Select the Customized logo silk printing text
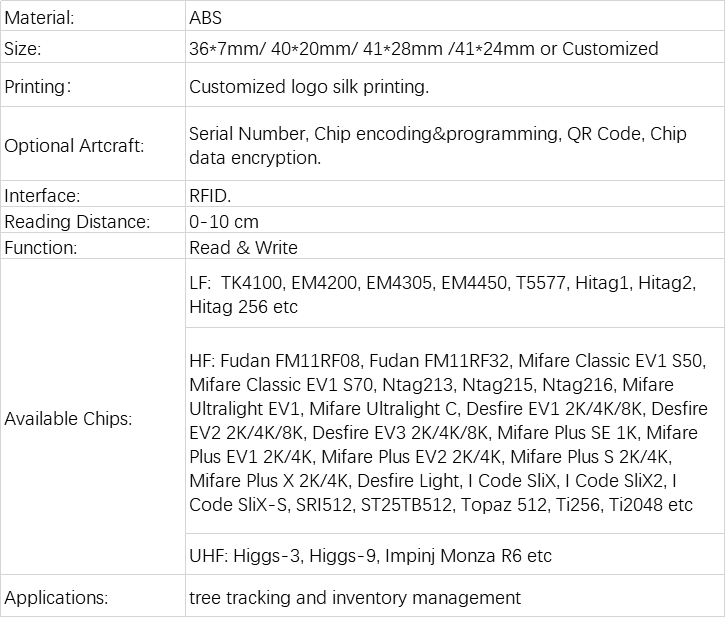The height and width of the screenshot is (618, 726). pyautogui.click(x=309, y=87)
